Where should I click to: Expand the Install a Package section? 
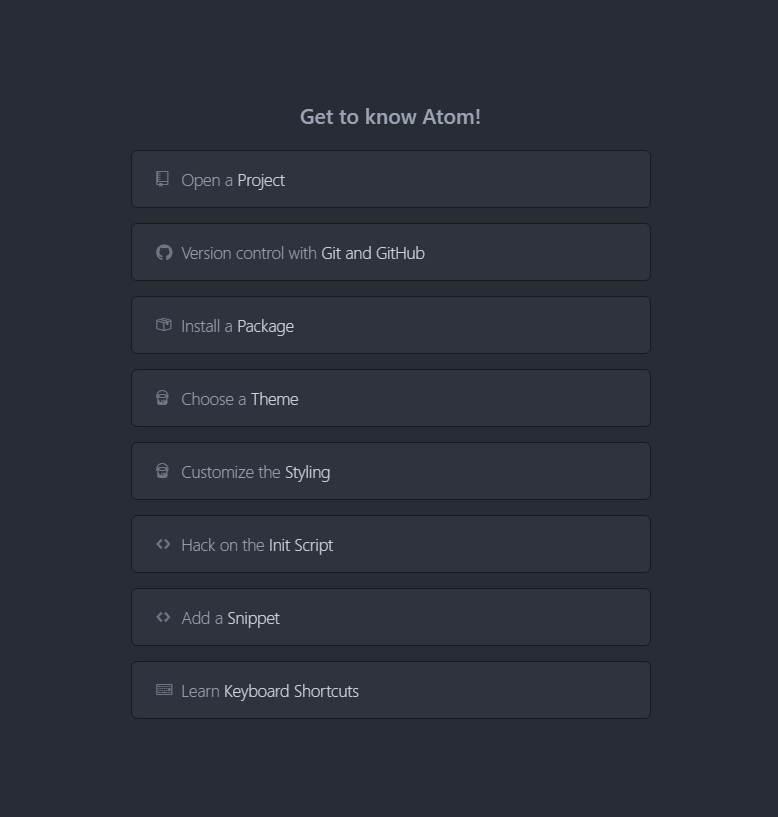coord(390,325)
